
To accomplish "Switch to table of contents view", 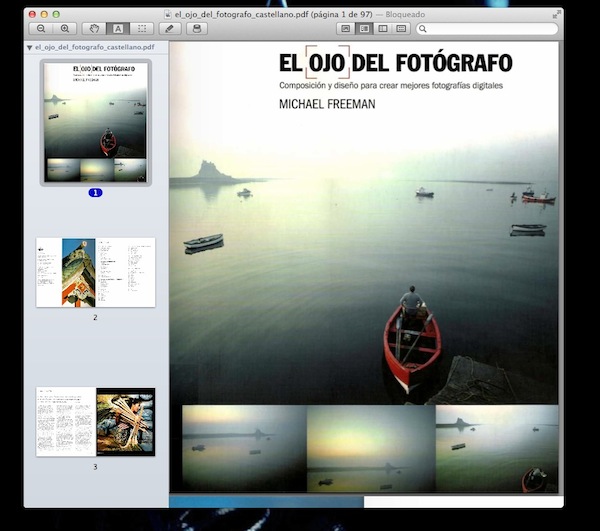I will pyautogui.click(x=383, y=29).
